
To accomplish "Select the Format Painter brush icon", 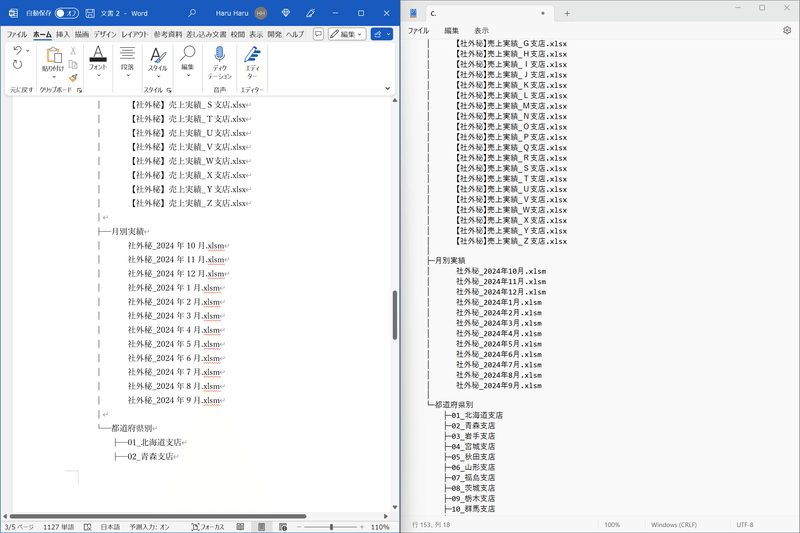I will (x=73, y=78).
